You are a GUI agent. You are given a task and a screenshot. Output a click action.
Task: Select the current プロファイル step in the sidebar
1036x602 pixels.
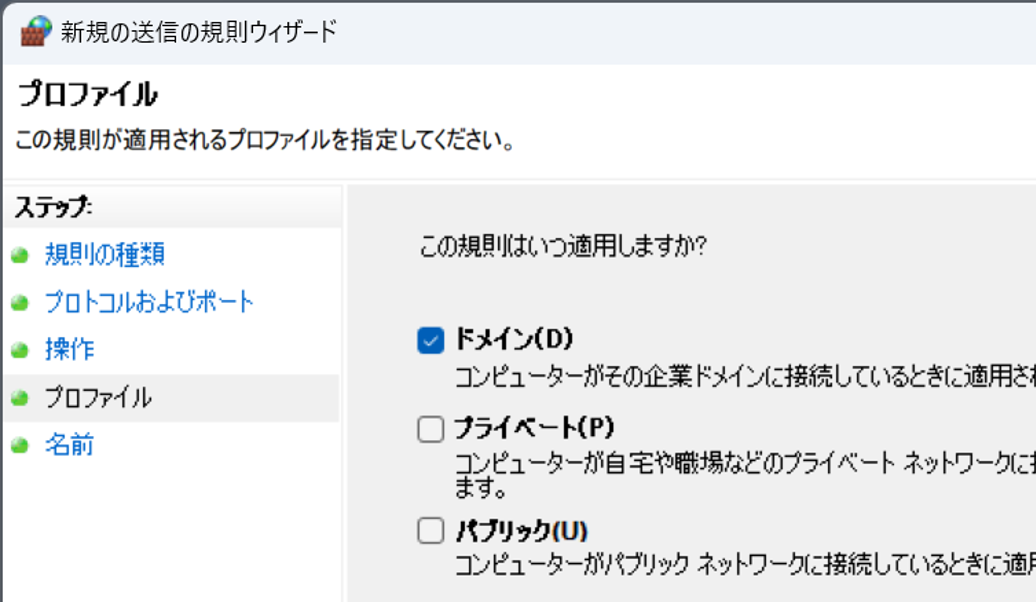[x=98, y=398]
